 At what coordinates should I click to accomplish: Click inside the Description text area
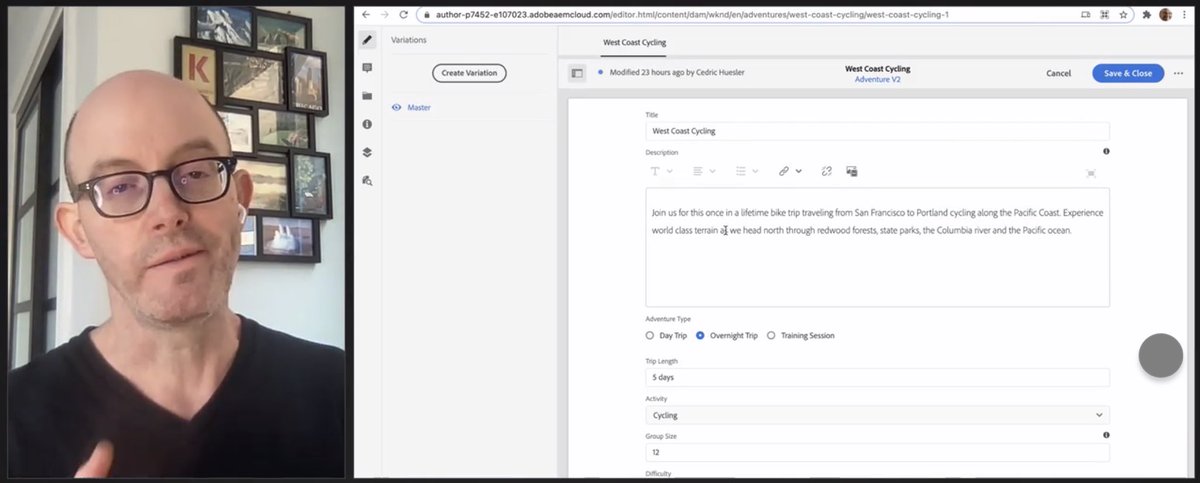pos(877,247)
